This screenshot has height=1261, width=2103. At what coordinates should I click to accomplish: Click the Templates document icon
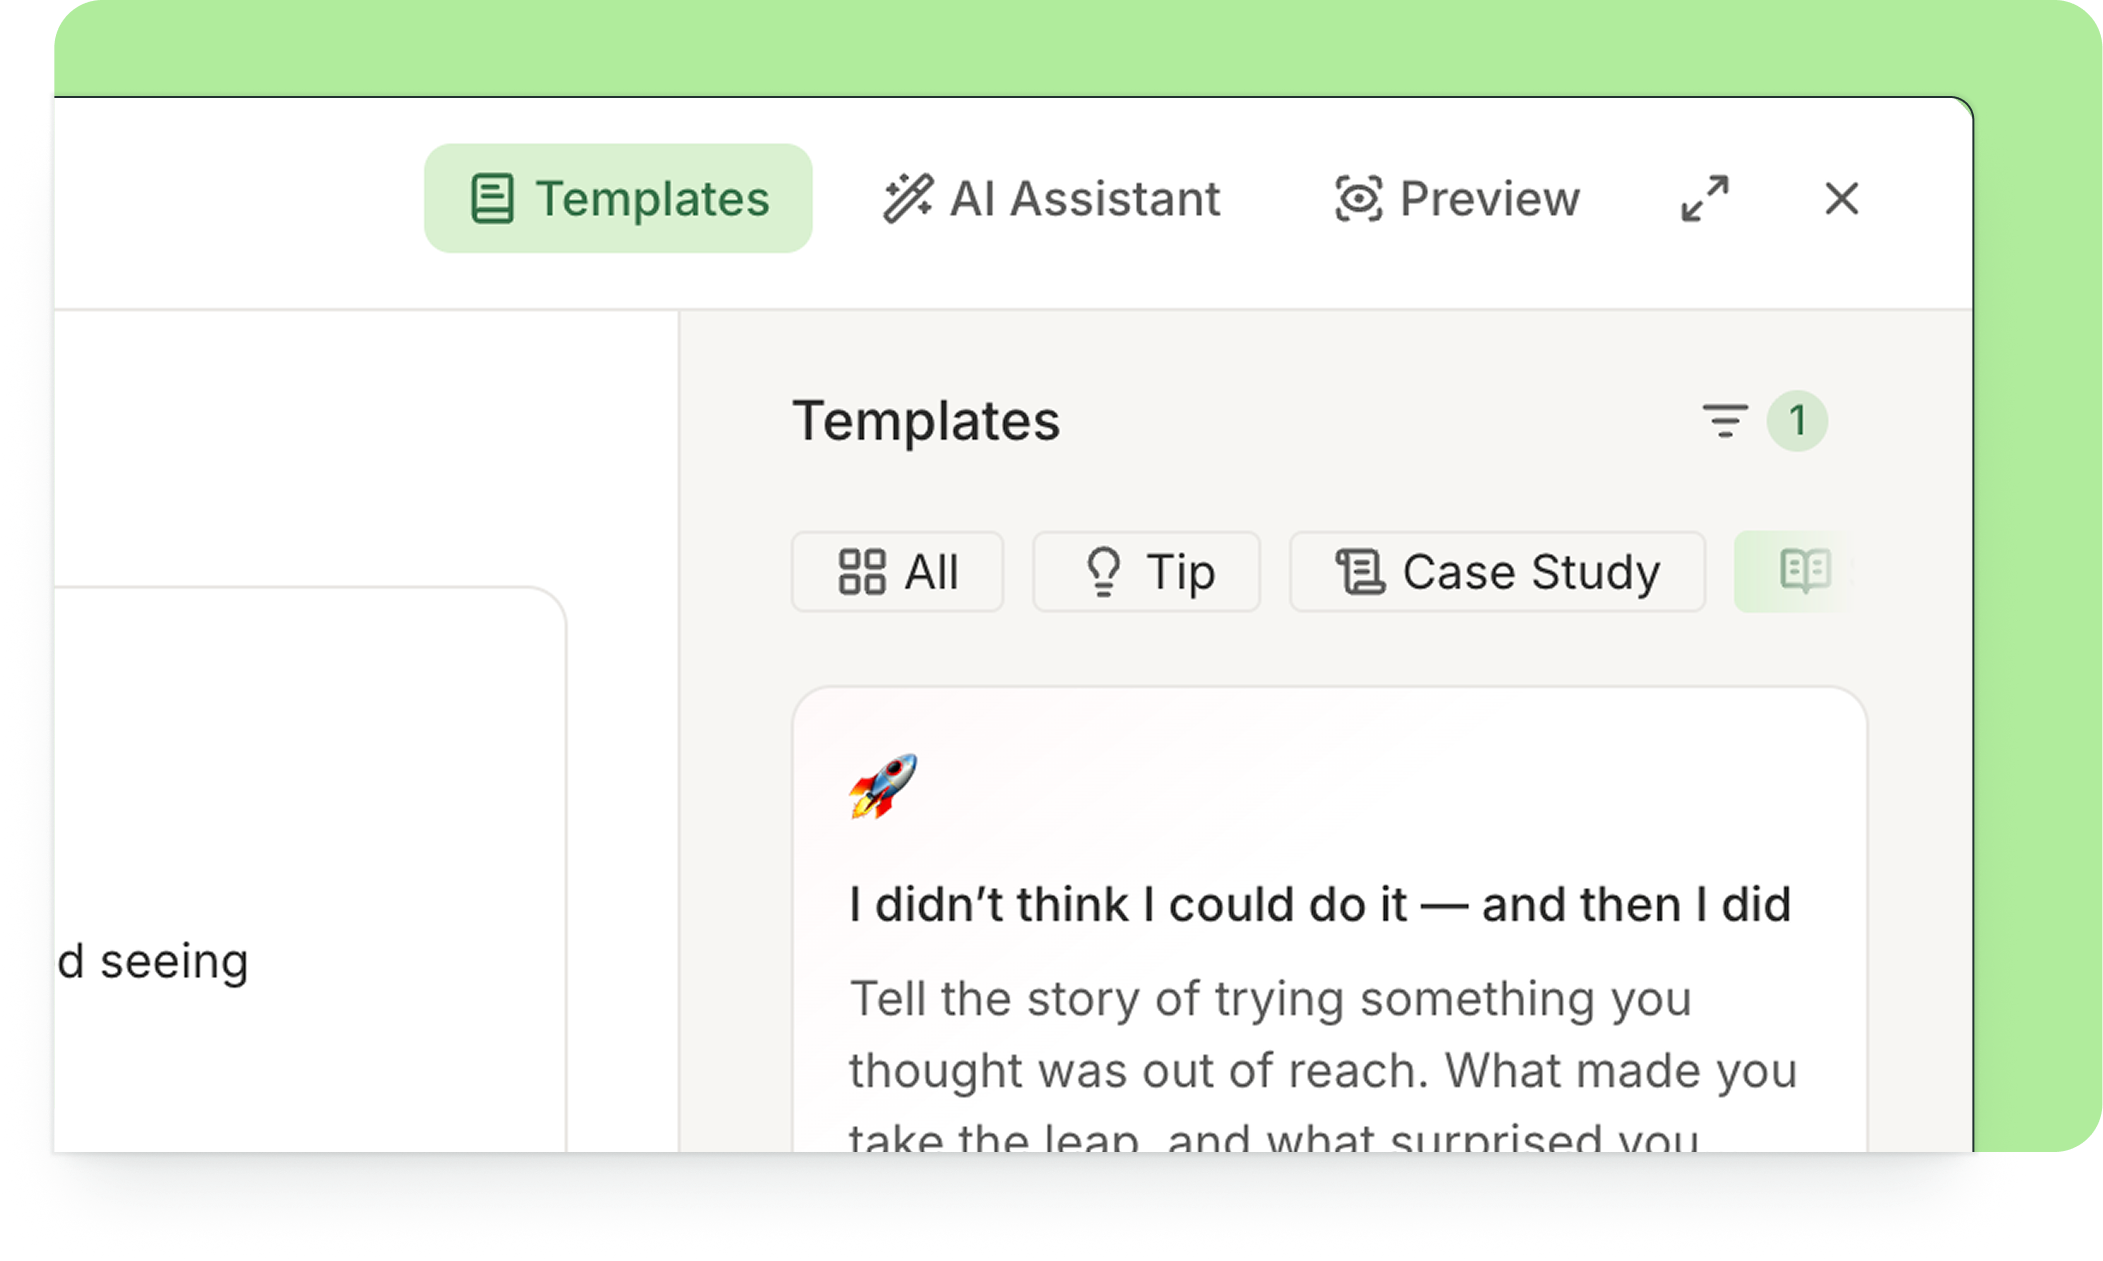click(492, 198)
